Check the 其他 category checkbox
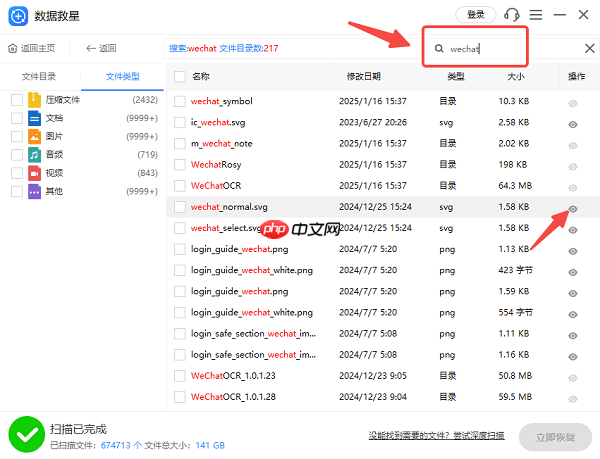Image resolution: width=600 pixels, height=459 pixels. (17, 191)
